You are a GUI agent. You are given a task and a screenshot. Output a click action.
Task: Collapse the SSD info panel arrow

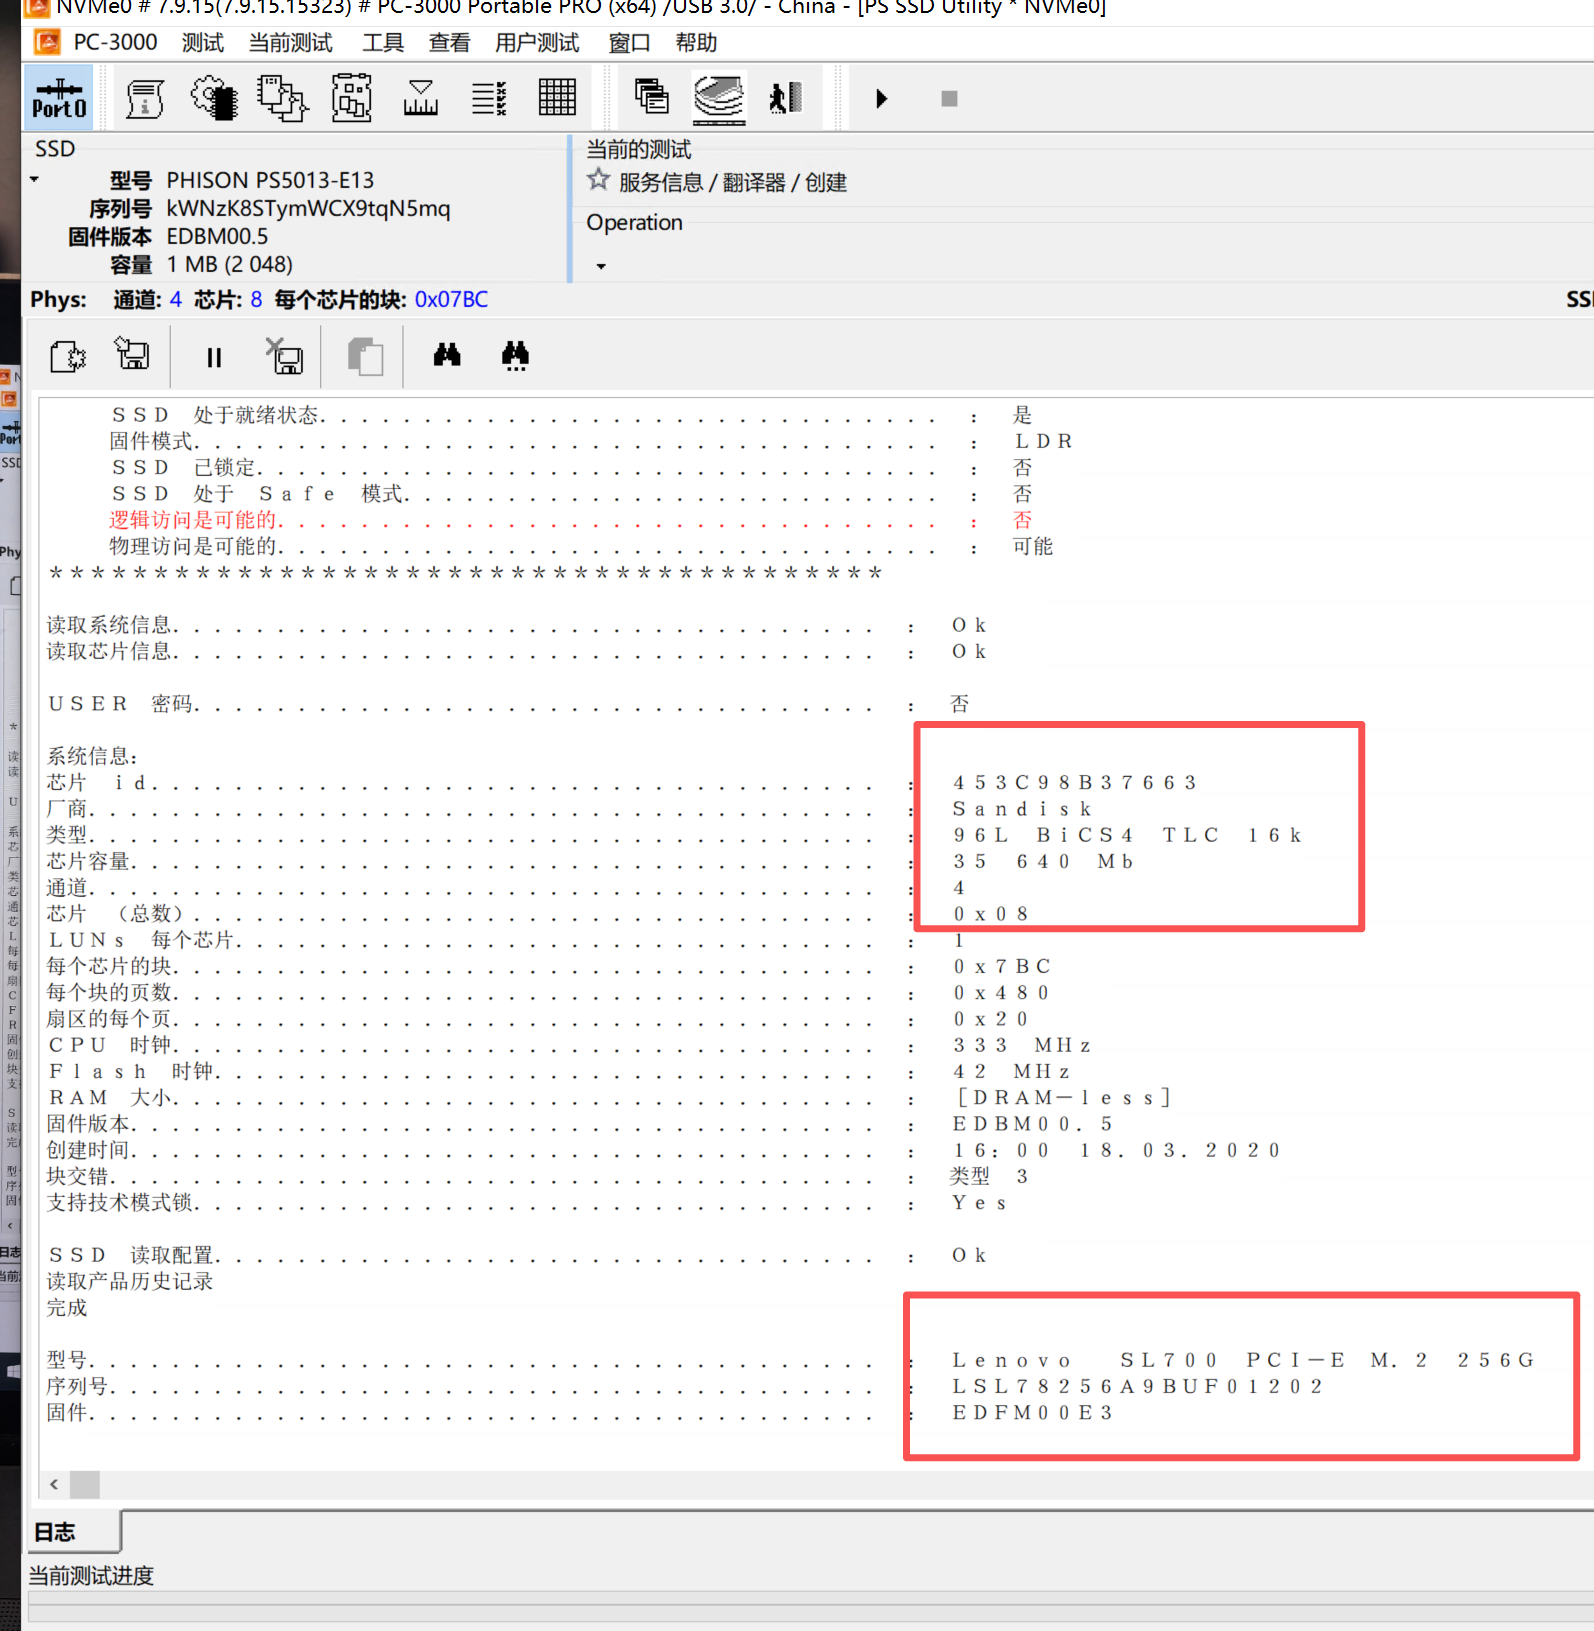coord(34,180)
